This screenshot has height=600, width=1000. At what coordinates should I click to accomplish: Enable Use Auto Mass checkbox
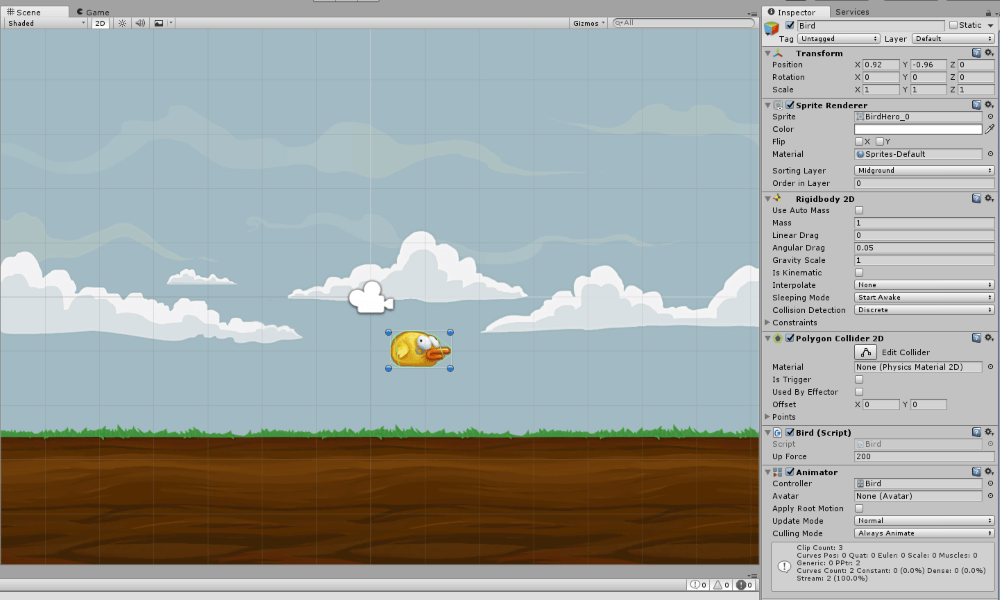858,210
